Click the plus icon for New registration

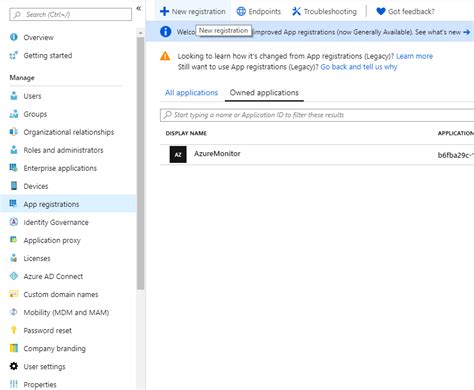pyautogui.click(x=164, y=11)
